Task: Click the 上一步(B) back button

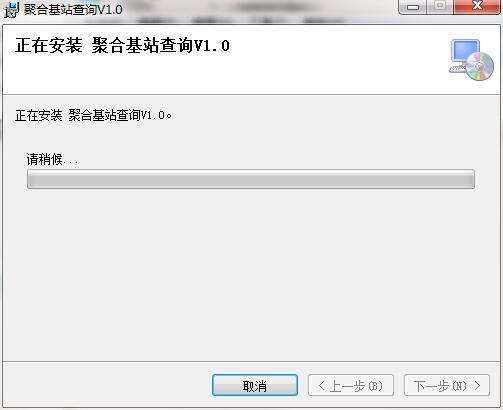Action: (x=351, y=385)
